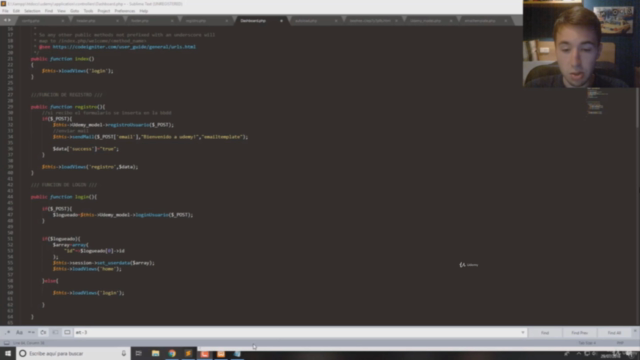
Task: Click the codeigniter.com user guide URL
Action: 124,47
